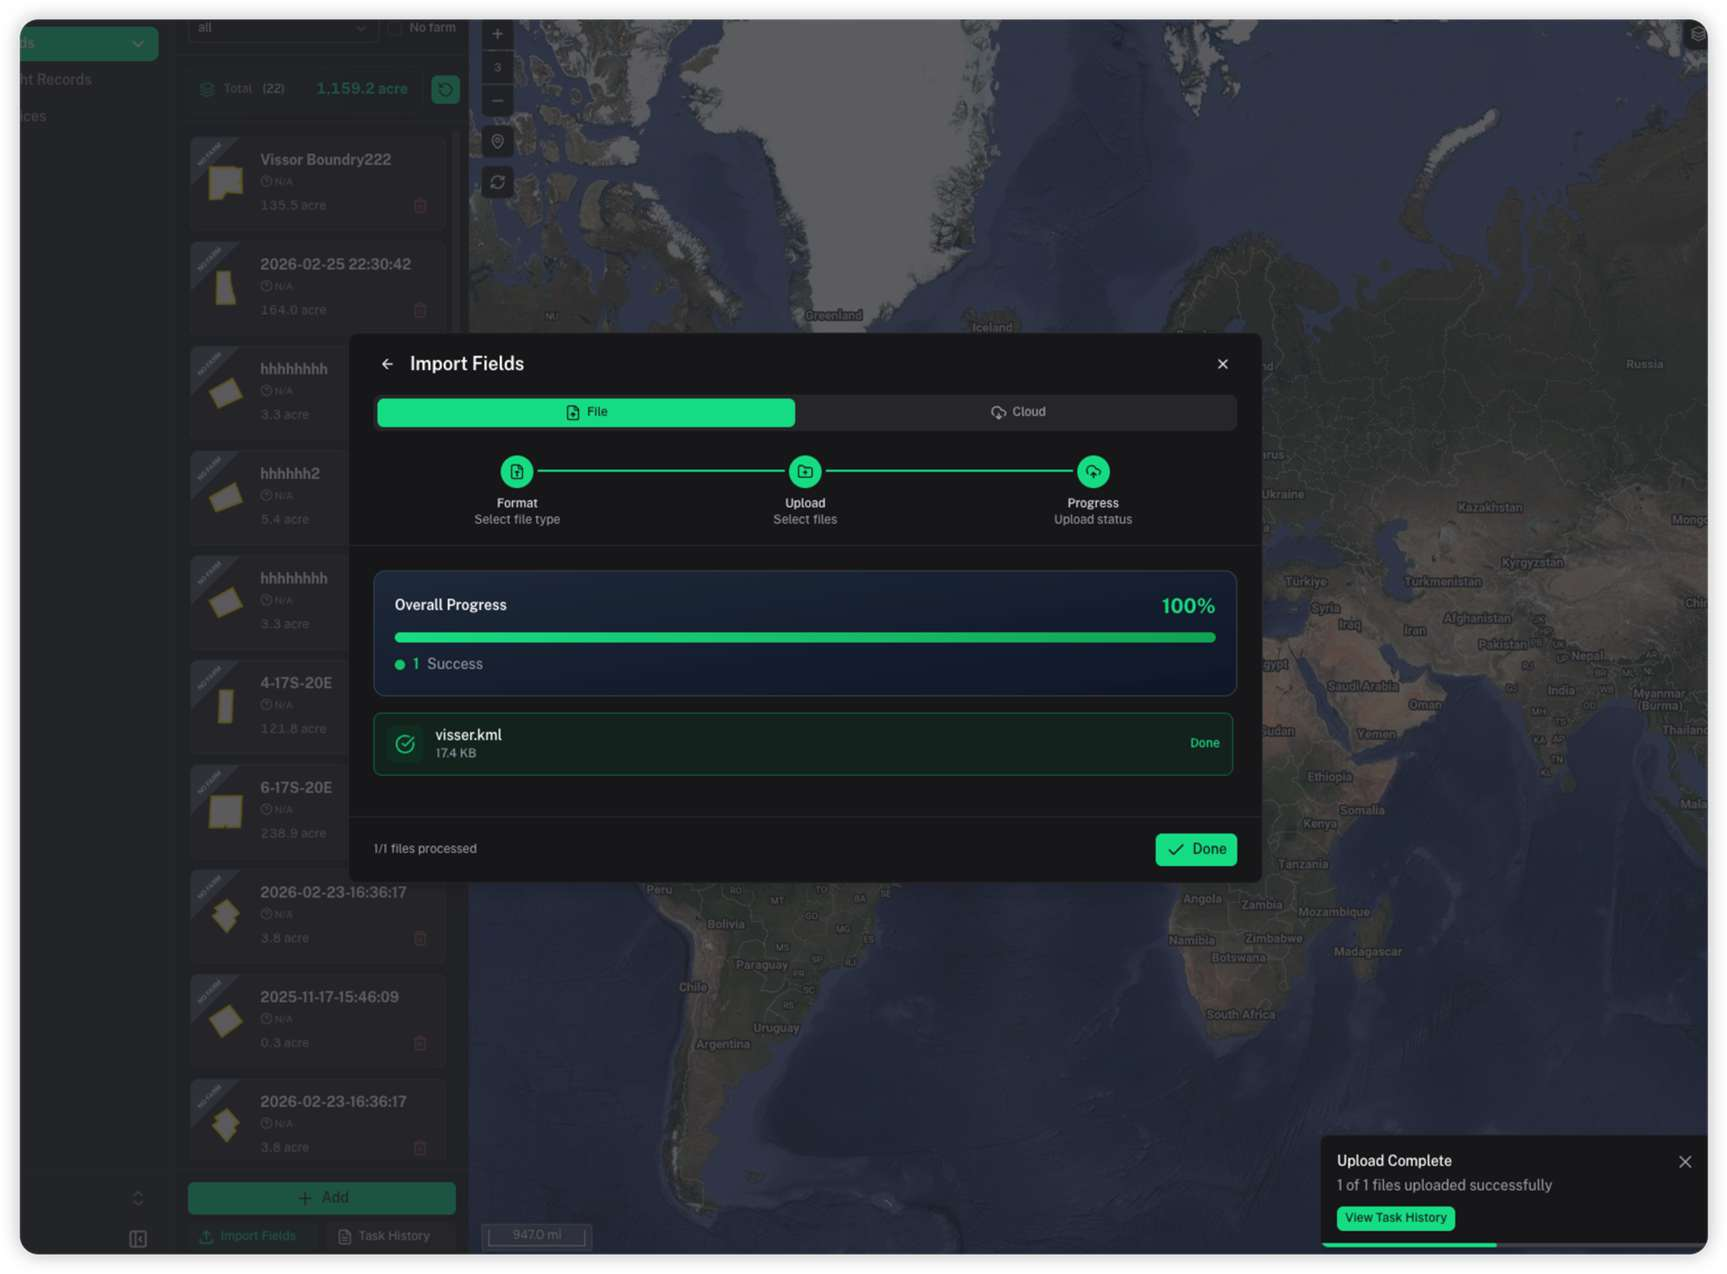The height and width of the screenshot is (1274, 1727).
Task: Open the 'all' filter dropdown
Action: click(x=282, y=28)
